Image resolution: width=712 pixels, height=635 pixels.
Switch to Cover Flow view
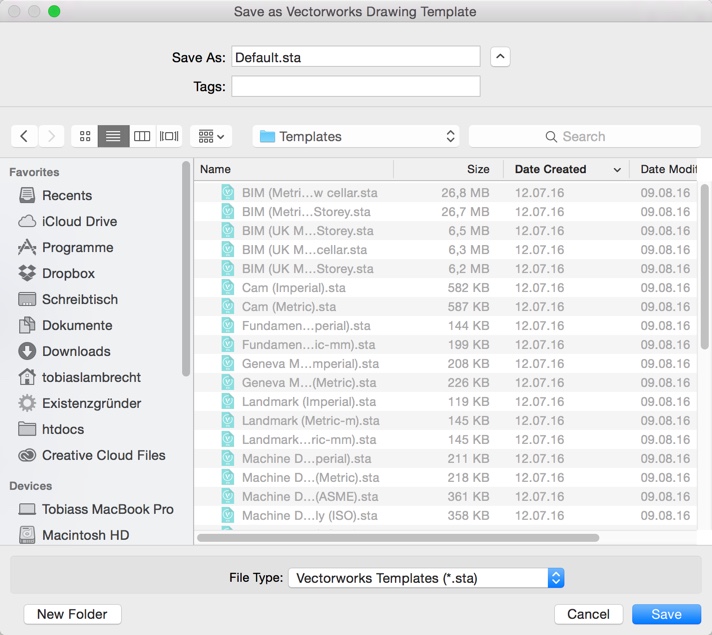point(169,136)
